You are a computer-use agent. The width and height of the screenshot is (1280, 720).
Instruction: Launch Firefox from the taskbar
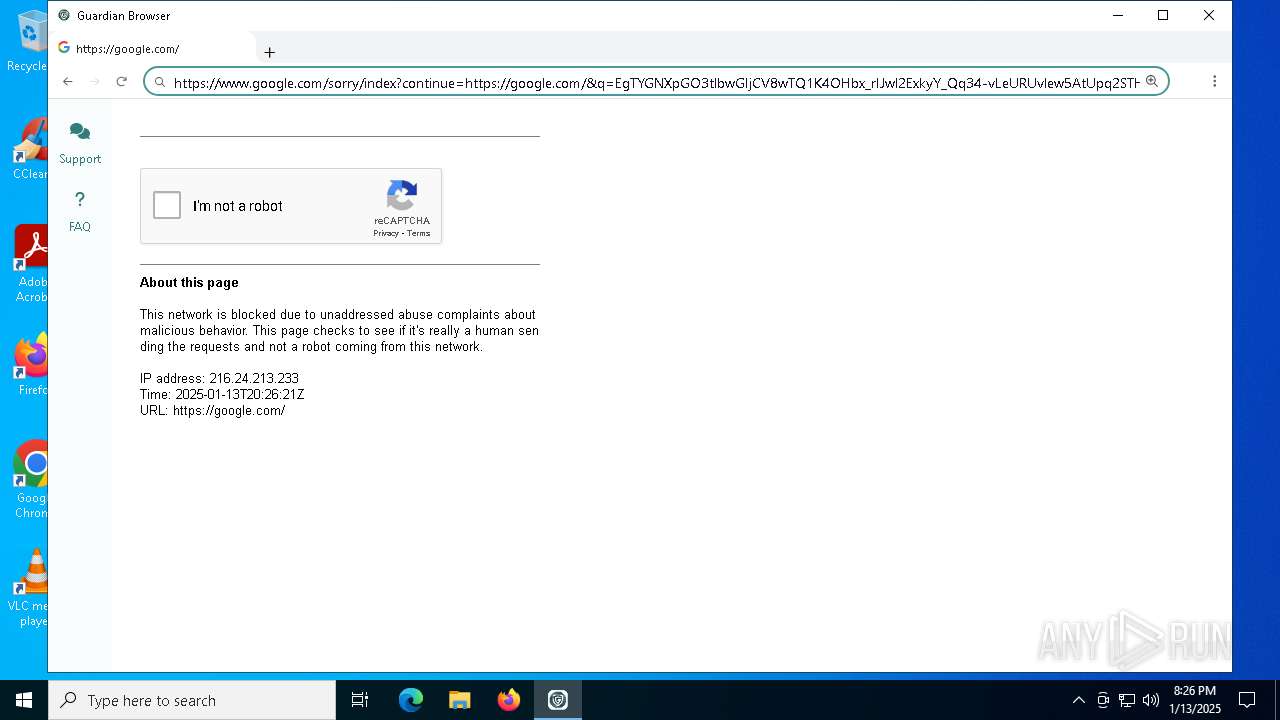tap(509, 700)
